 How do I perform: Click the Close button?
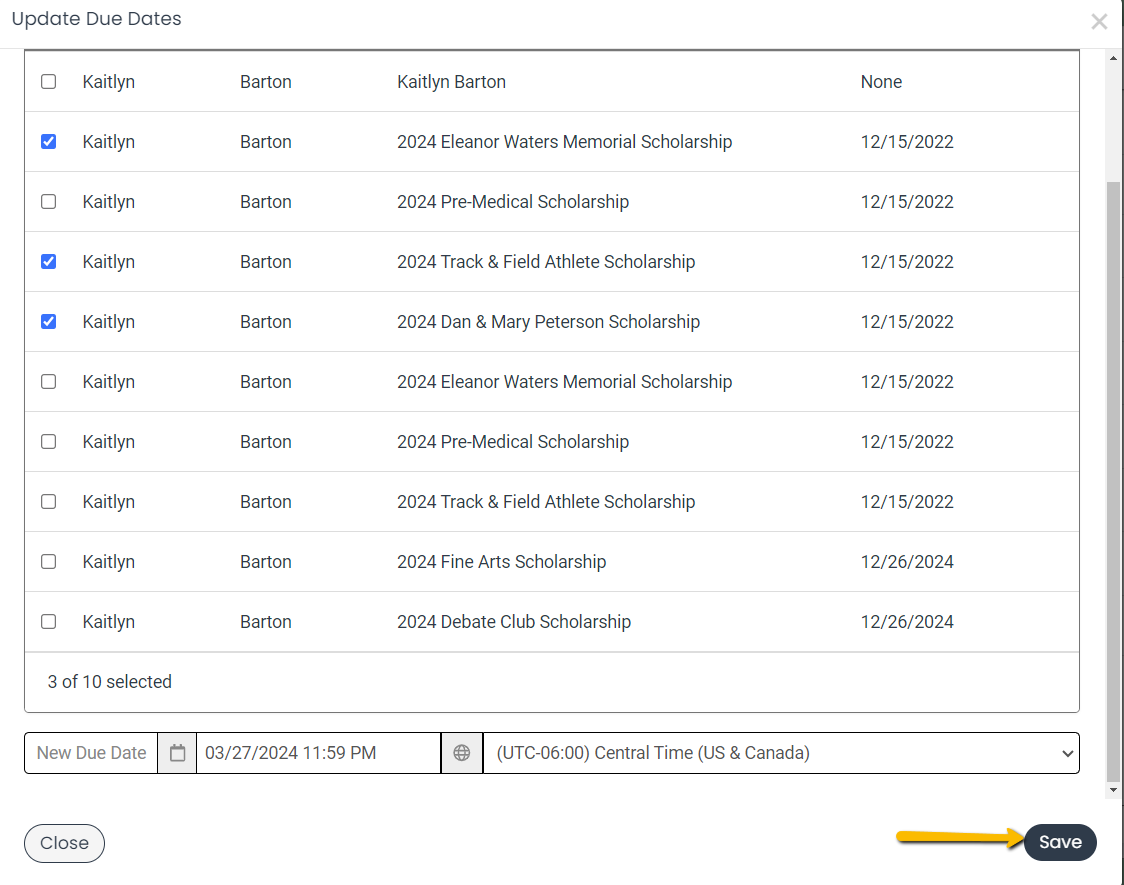click(x=65, y=843)
